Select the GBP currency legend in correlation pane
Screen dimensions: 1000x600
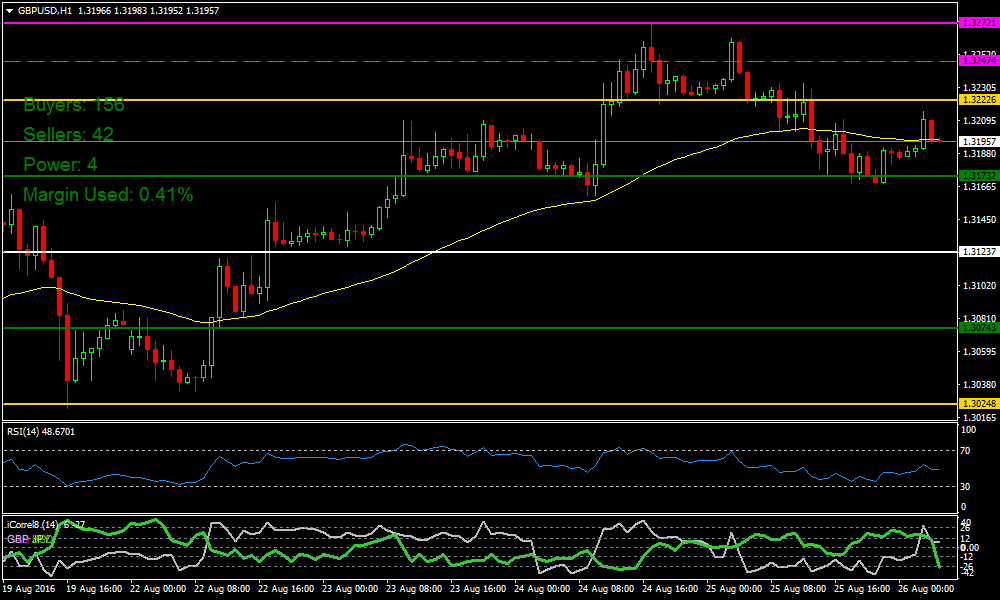[x=18, y=539]
